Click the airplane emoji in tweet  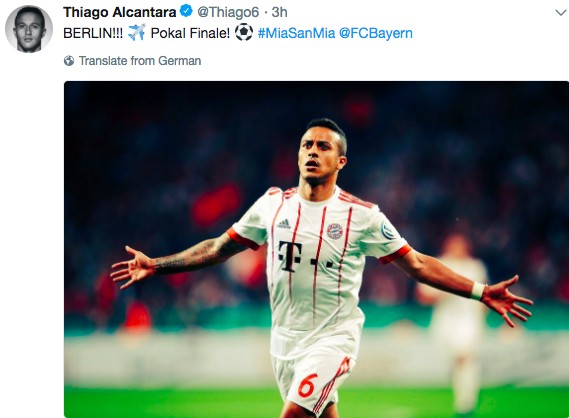[x=137, y=32]
